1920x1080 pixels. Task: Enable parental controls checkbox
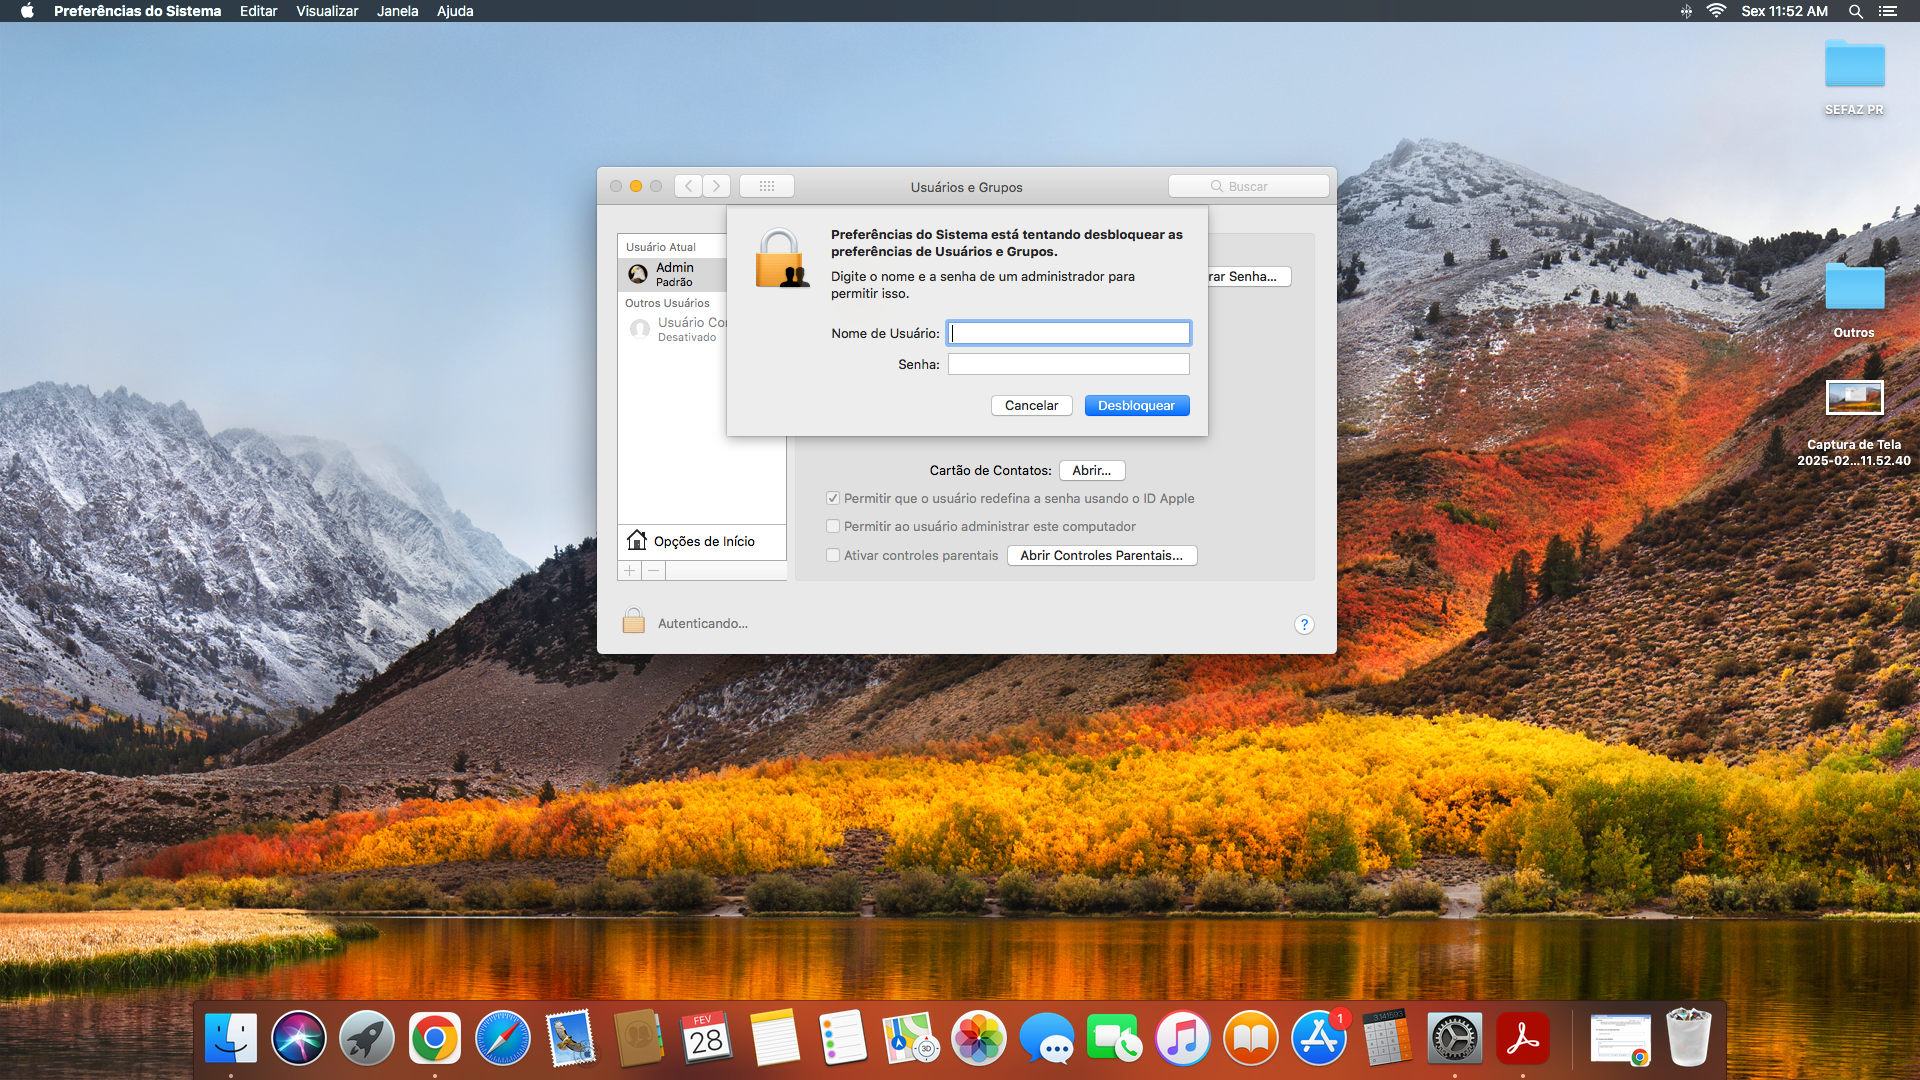click(x=833, y=555)
